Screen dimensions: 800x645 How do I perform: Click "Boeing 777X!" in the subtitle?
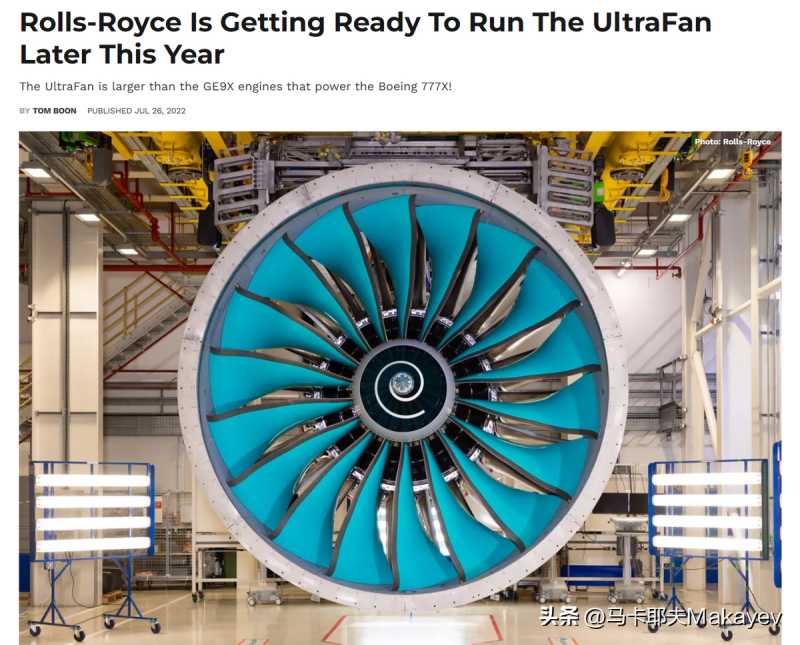[415, 86]
